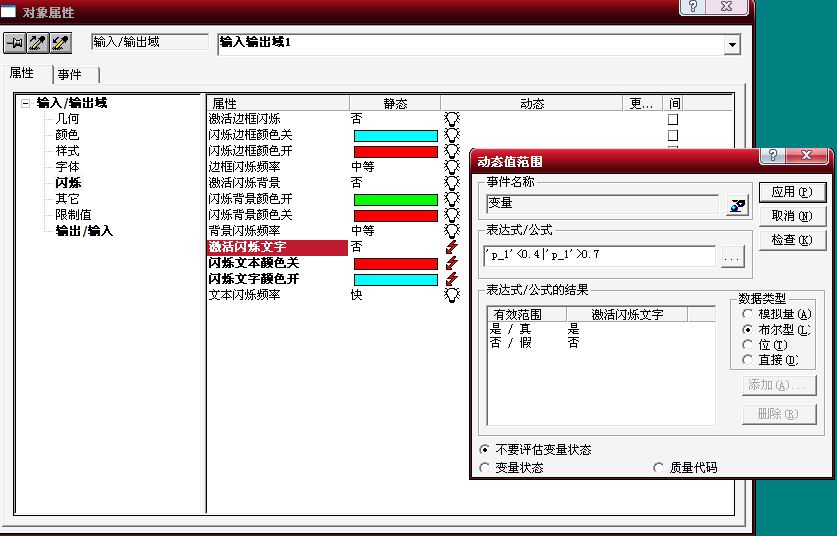The image size is (837, 536).
Task: Select the 模拟量 (A) data type radio
Action: (x=747, y=314)
